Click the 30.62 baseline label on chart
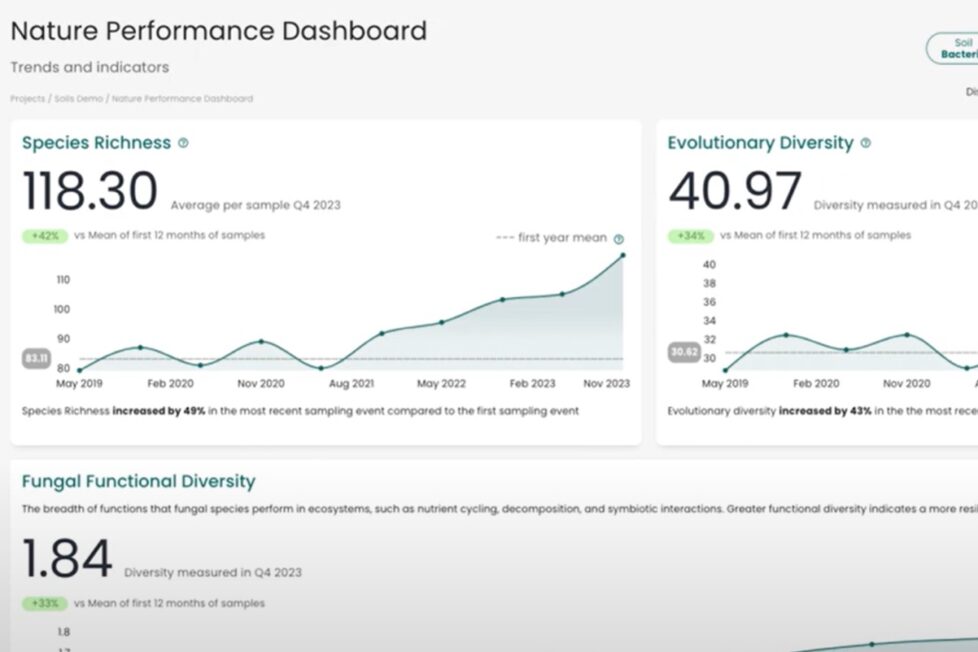Viewport: 978px width, 652px height. point(683,352)
